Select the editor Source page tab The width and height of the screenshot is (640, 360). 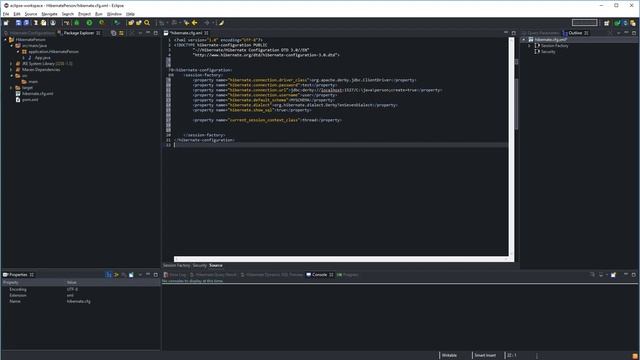[216, 265]
